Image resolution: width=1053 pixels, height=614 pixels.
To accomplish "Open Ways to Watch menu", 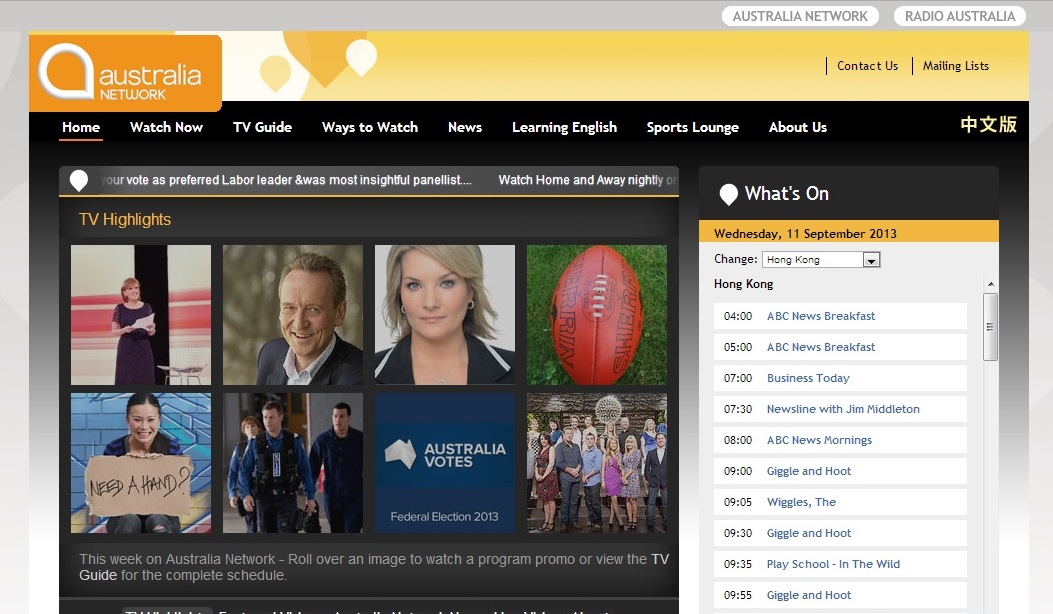I will point(369,127).
